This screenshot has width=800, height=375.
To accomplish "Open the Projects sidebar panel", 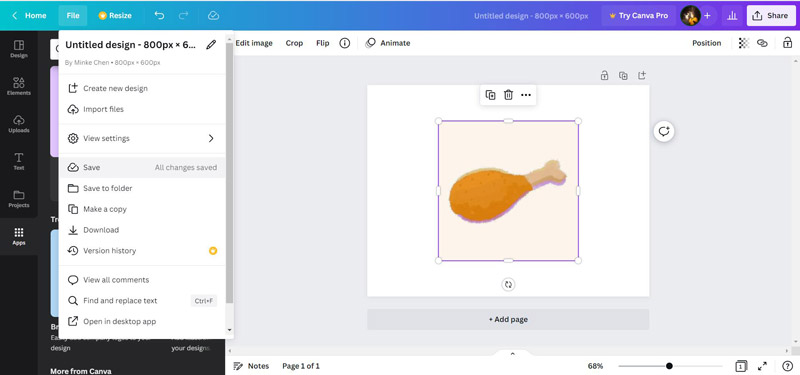I will point(19,199).
